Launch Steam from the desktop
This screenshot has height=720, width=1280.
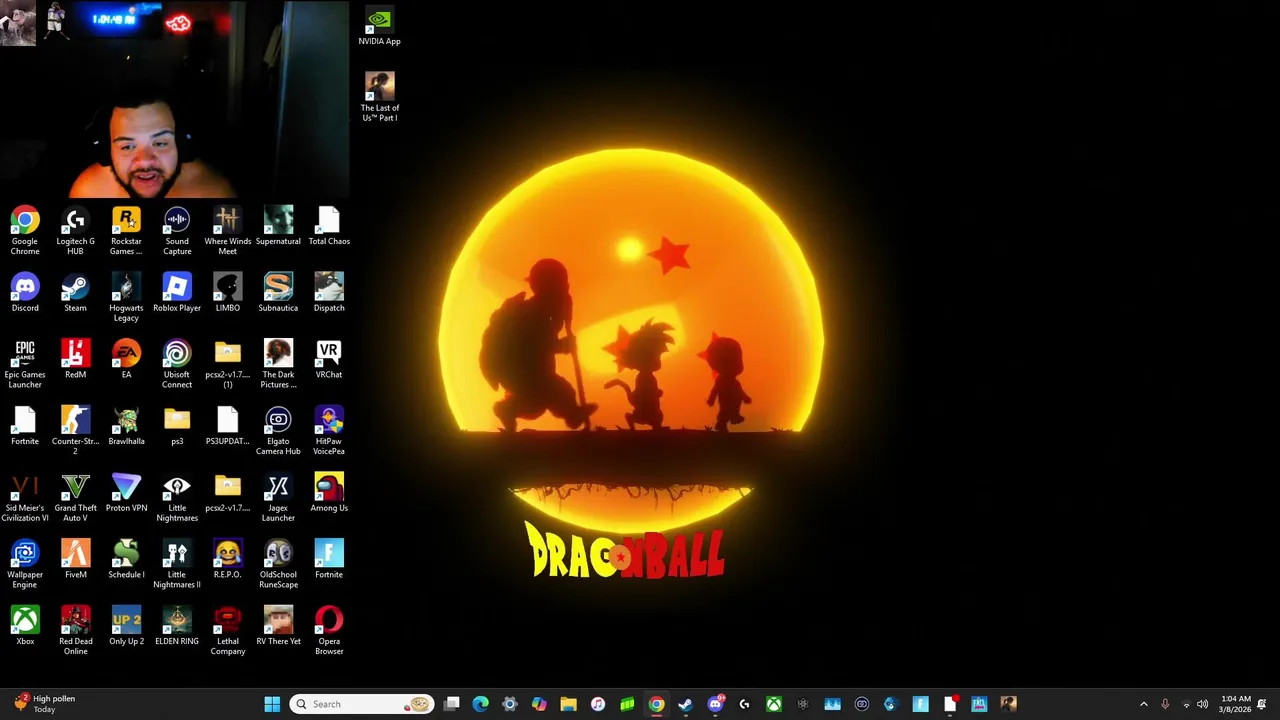(75, 293)
